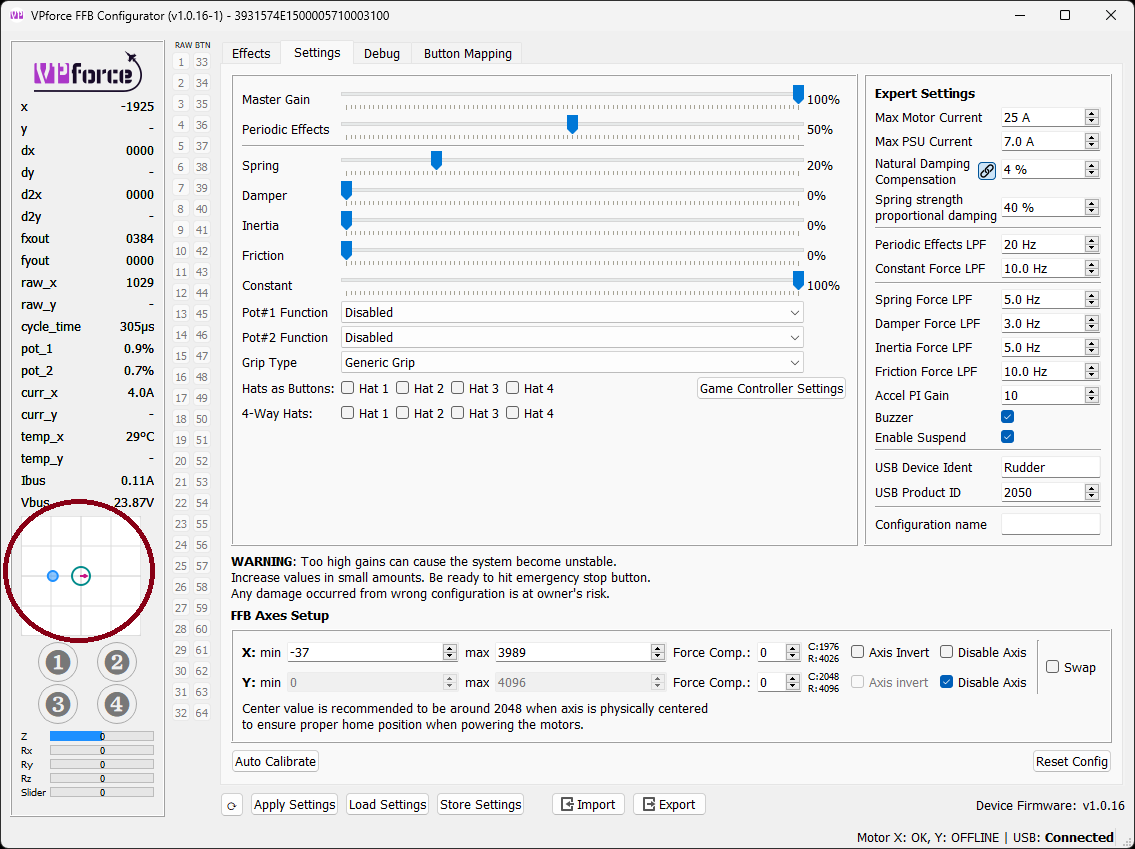Toggle the Swap axes checkbox

coord(1053,667)
